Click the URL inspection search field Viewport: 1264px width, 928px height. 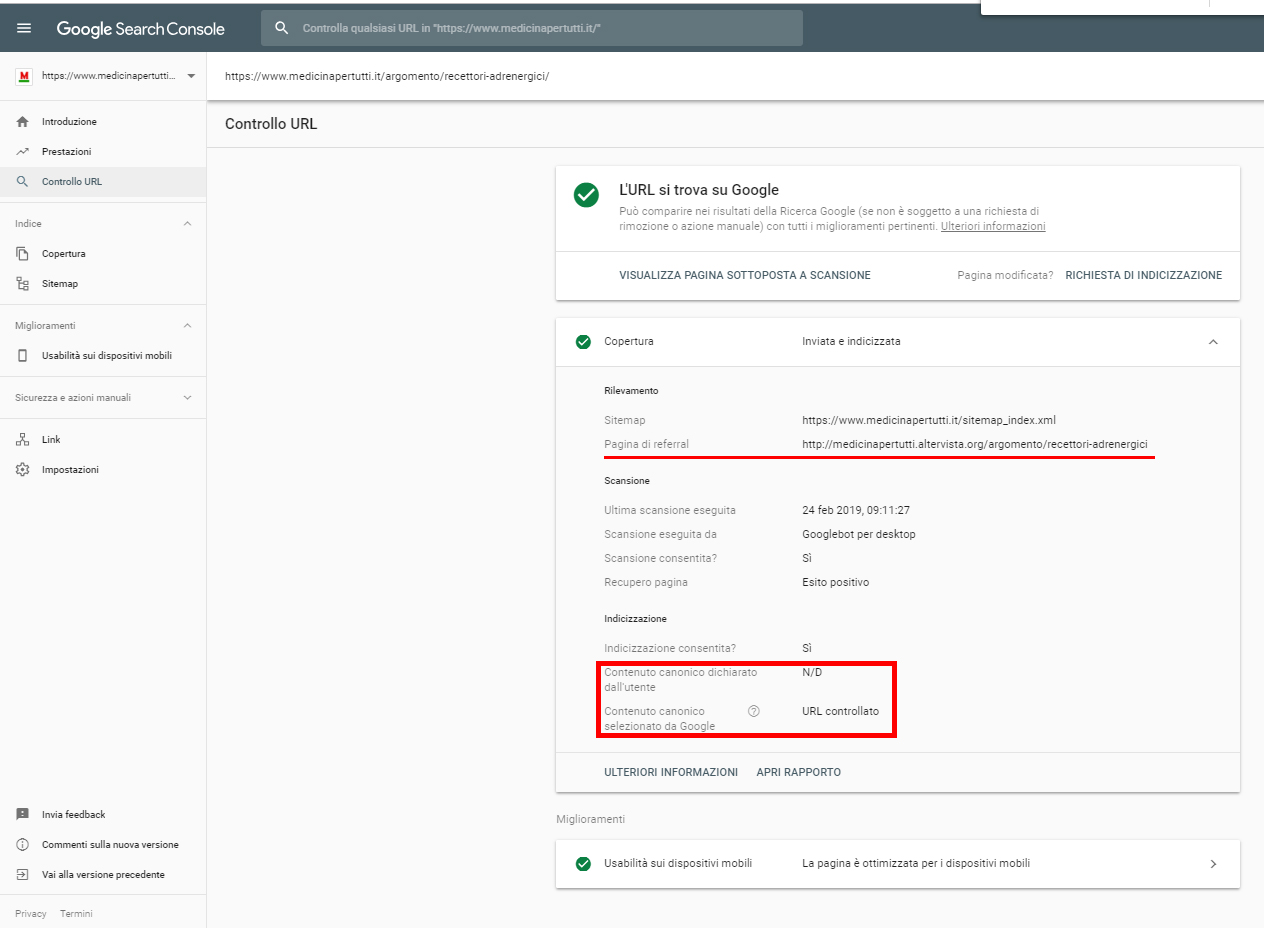point(532,28)
